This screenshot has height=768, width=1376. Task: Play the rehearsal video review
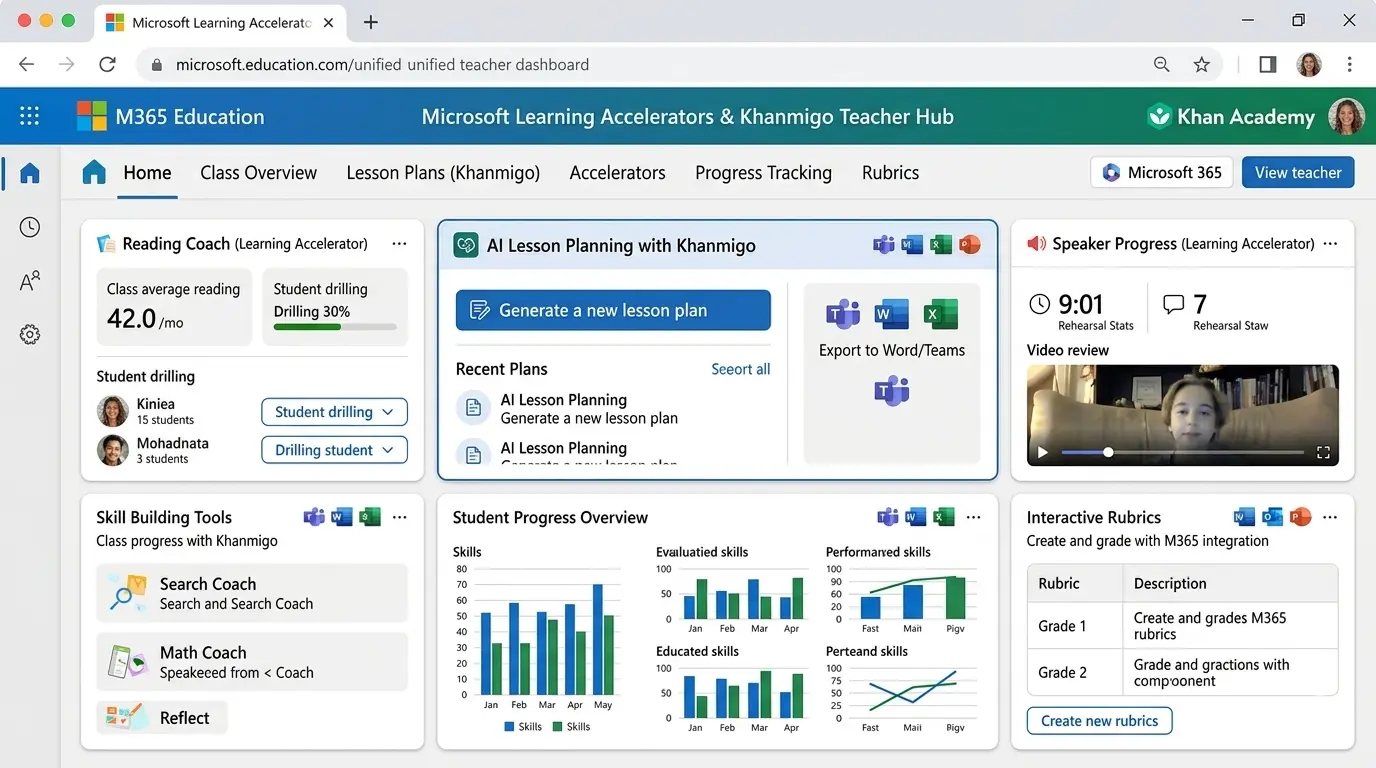coord(1042,451)
